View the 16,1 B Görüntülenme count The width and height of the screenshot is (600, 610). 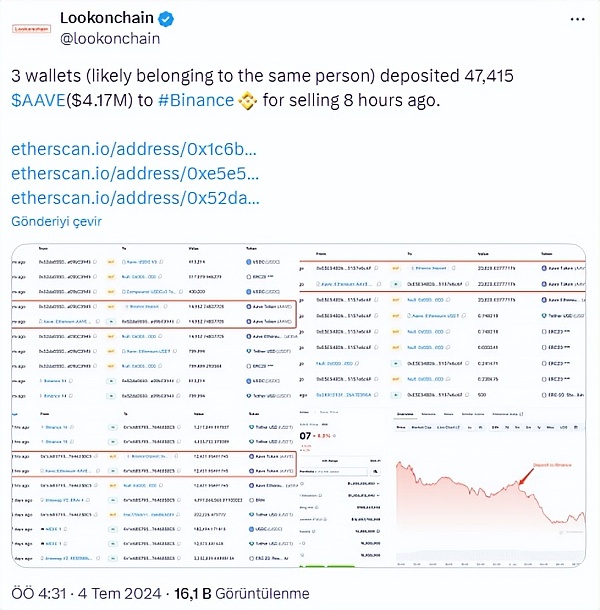(x=241, y=593)
